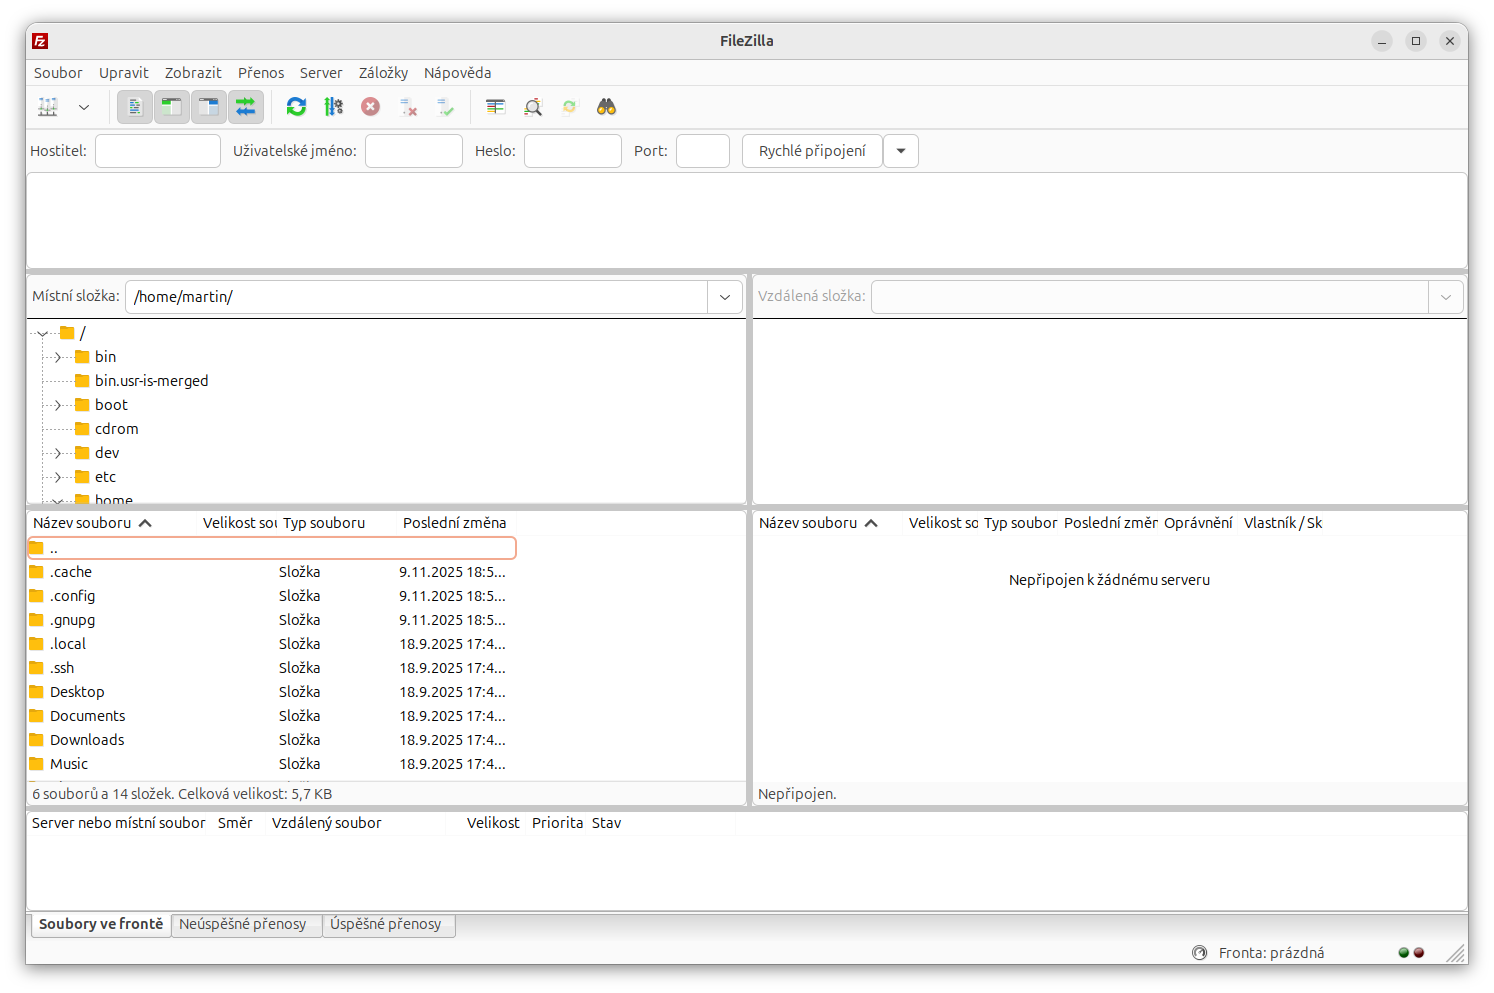Refresh the file and folder lists
Screen dimensions: 1494x993
tap(296, 106)
